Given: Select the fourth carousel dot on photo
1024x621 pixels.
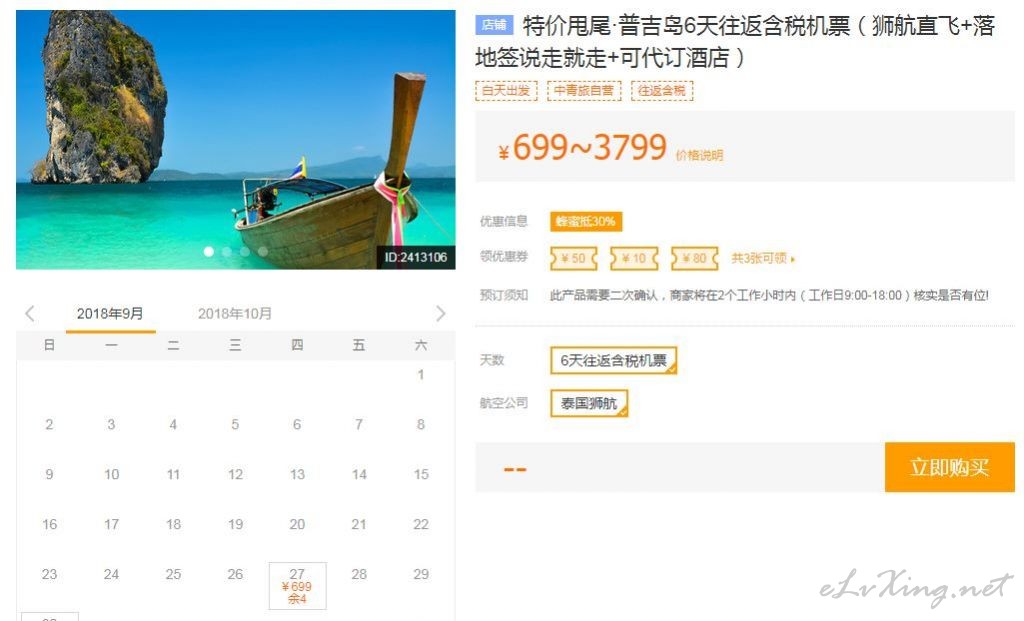Looking at the screenshot, I should click(263, 251).
